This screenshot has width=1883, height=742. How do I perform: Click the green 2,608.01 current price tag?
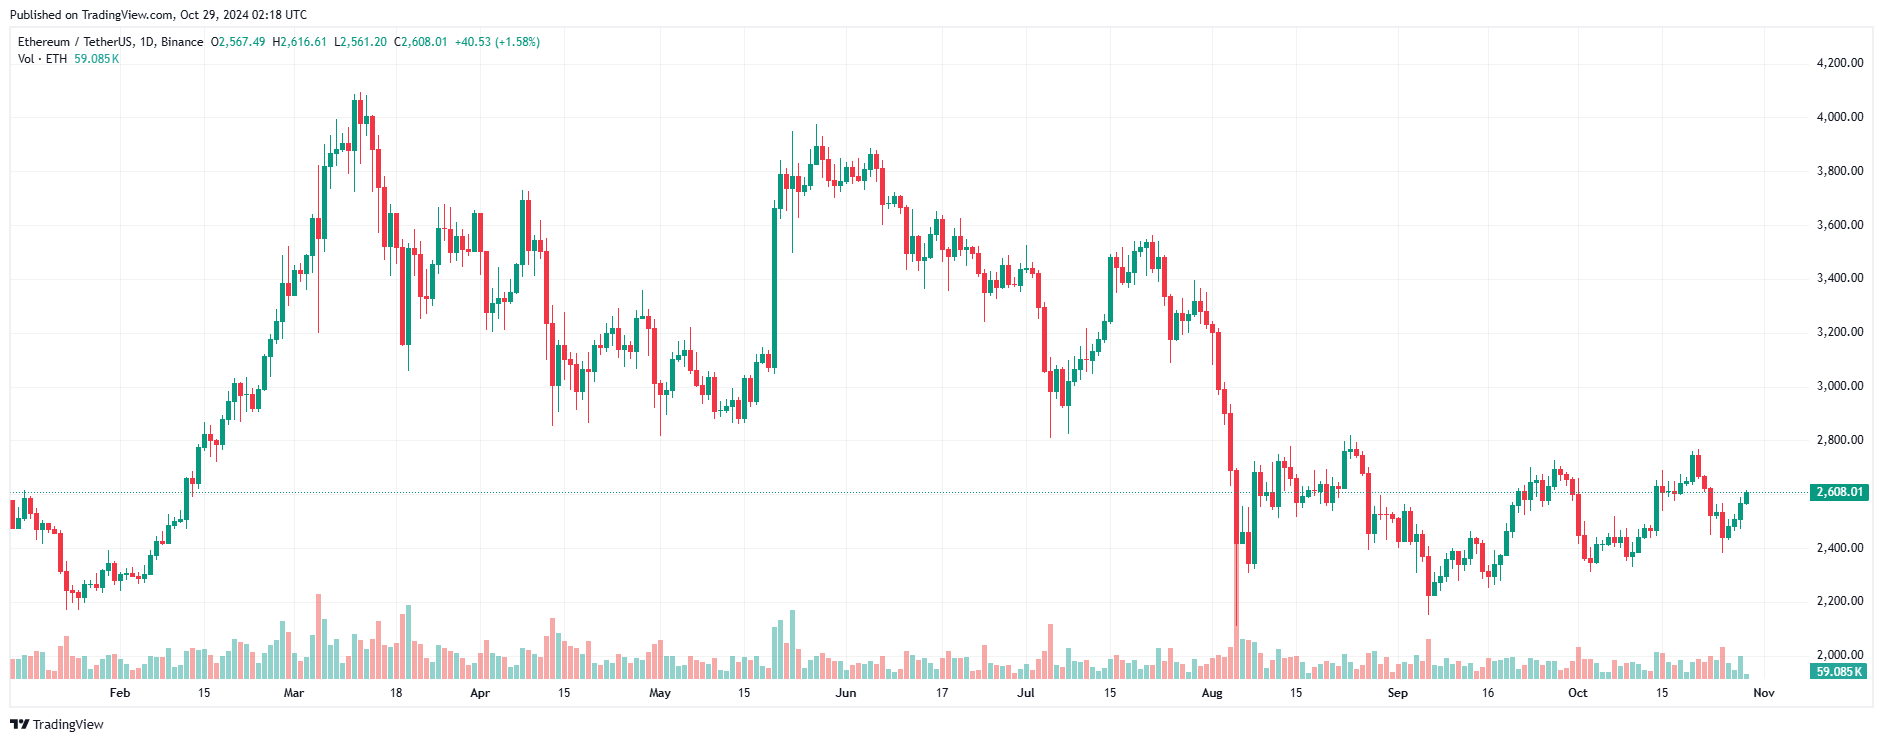click(1839, 492)
